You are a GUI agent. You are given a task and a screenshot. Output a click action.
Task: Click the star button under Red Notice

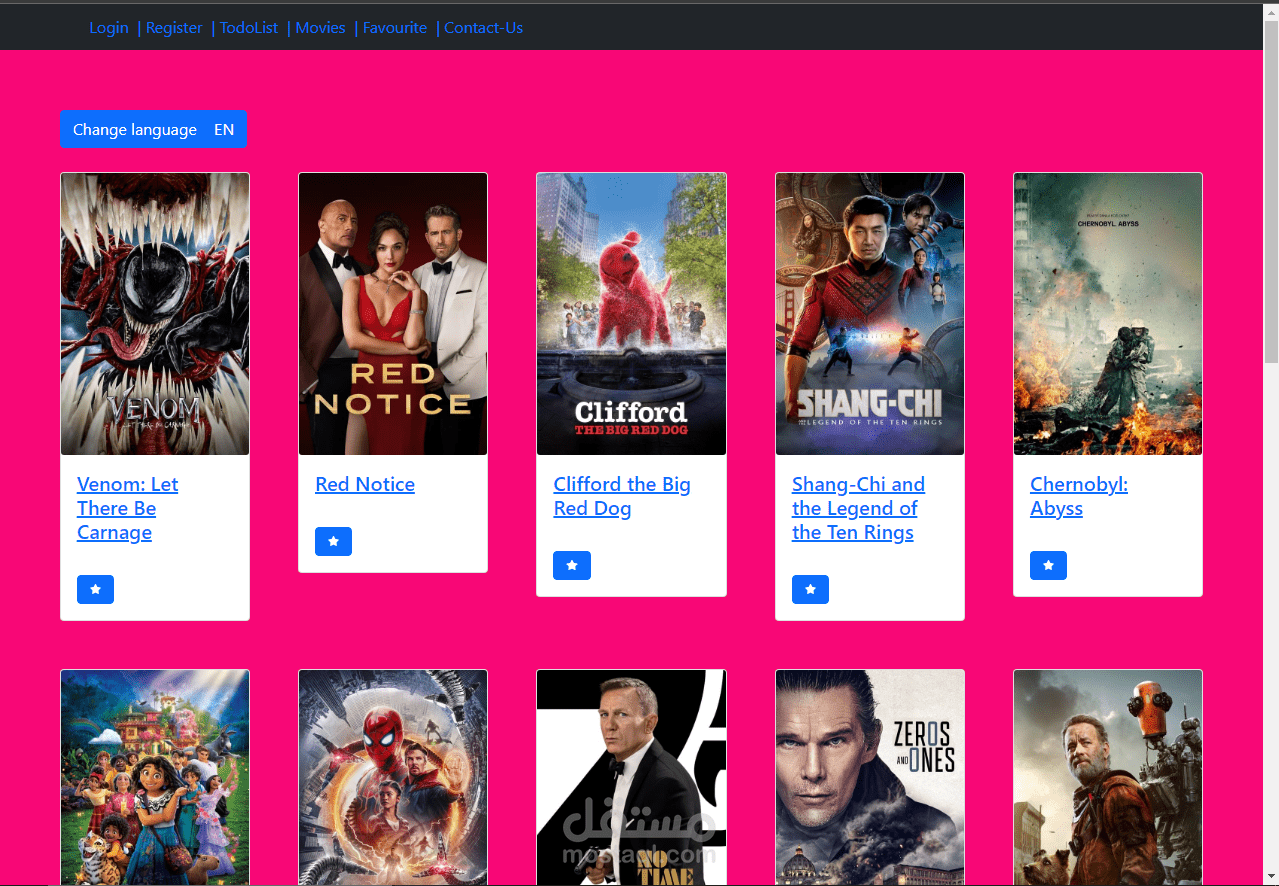pos(333,541)
